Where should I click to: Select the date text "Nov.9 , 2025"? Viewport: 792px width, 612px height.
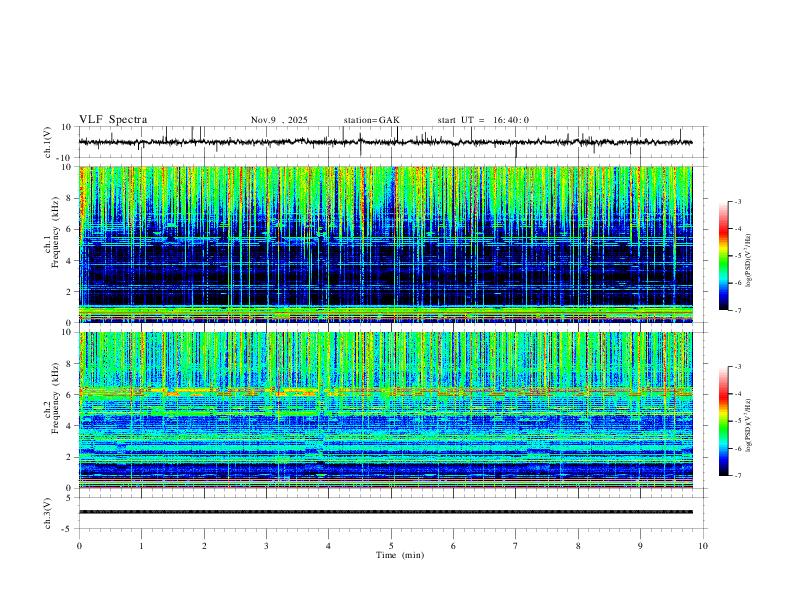(x=279, y=120)
